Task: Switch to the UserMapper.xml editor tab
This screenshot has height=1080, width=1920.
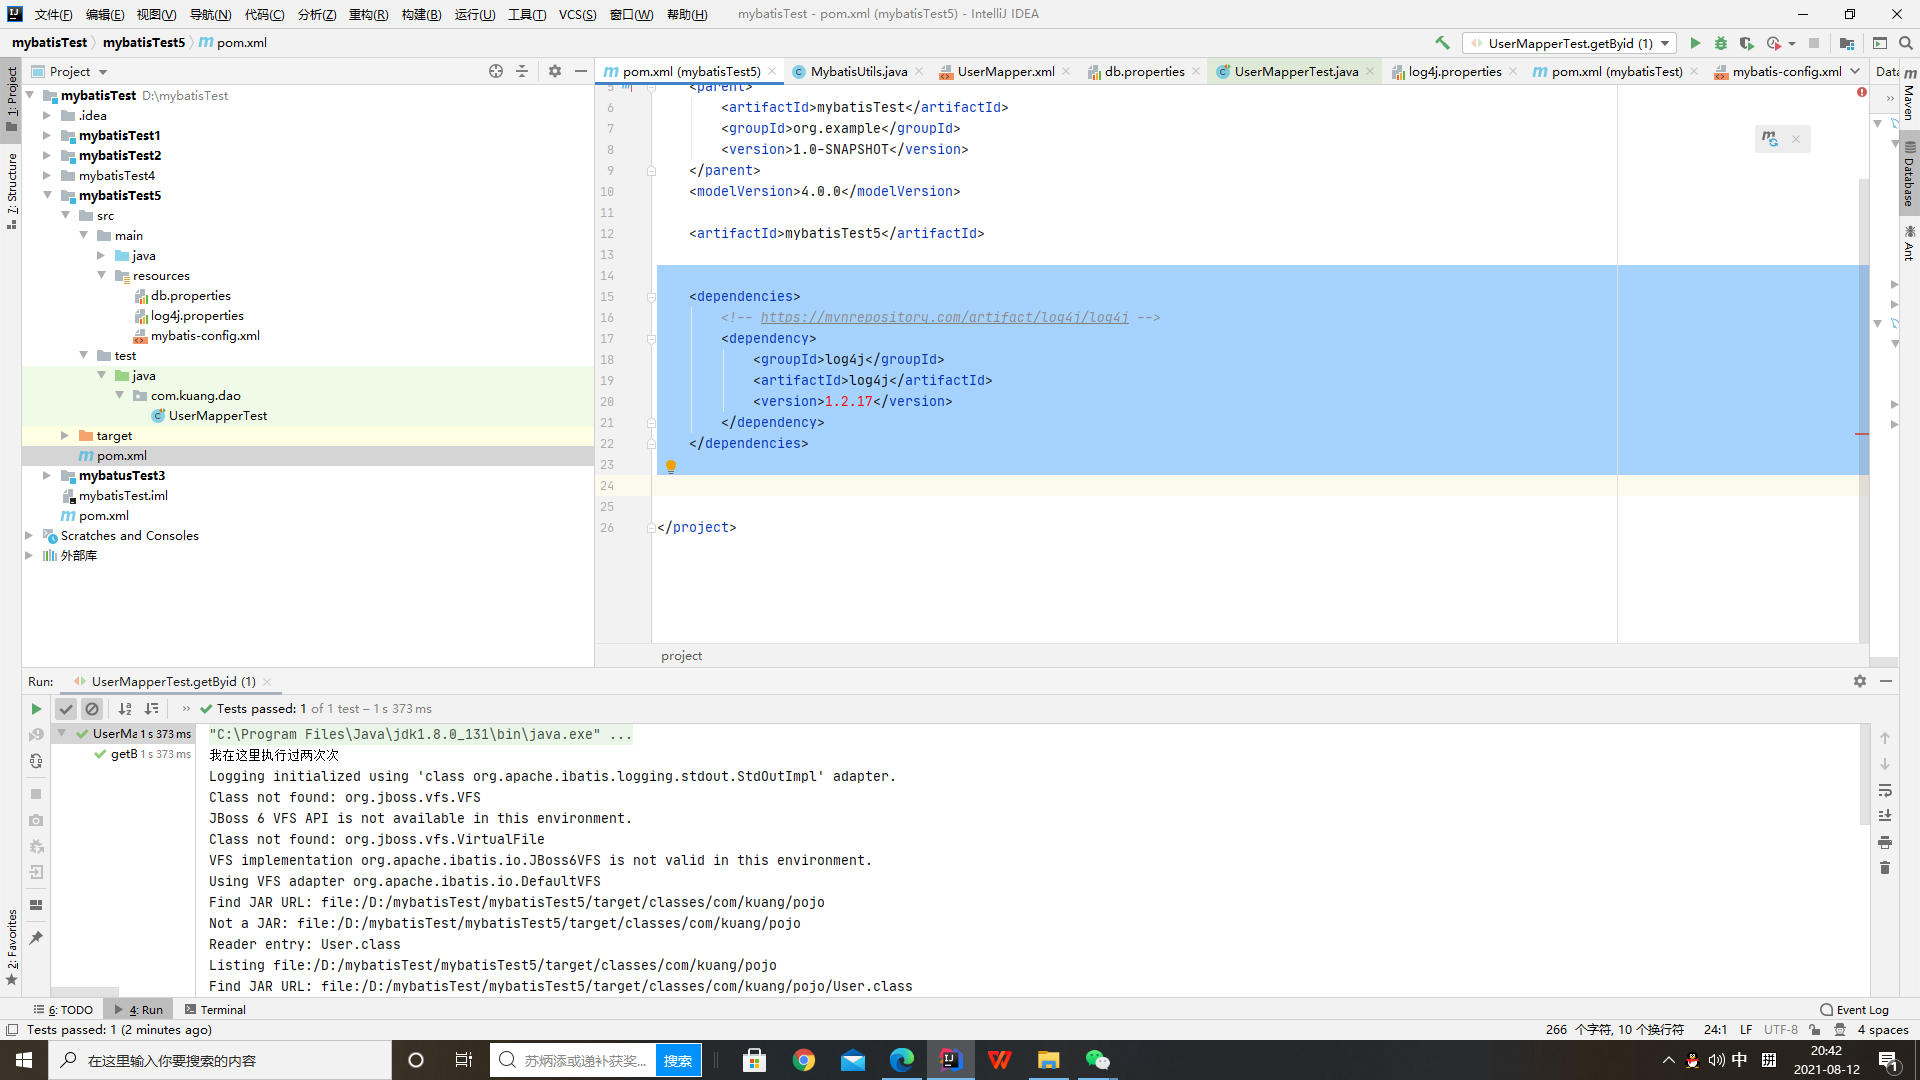Action: point(1005,71)
